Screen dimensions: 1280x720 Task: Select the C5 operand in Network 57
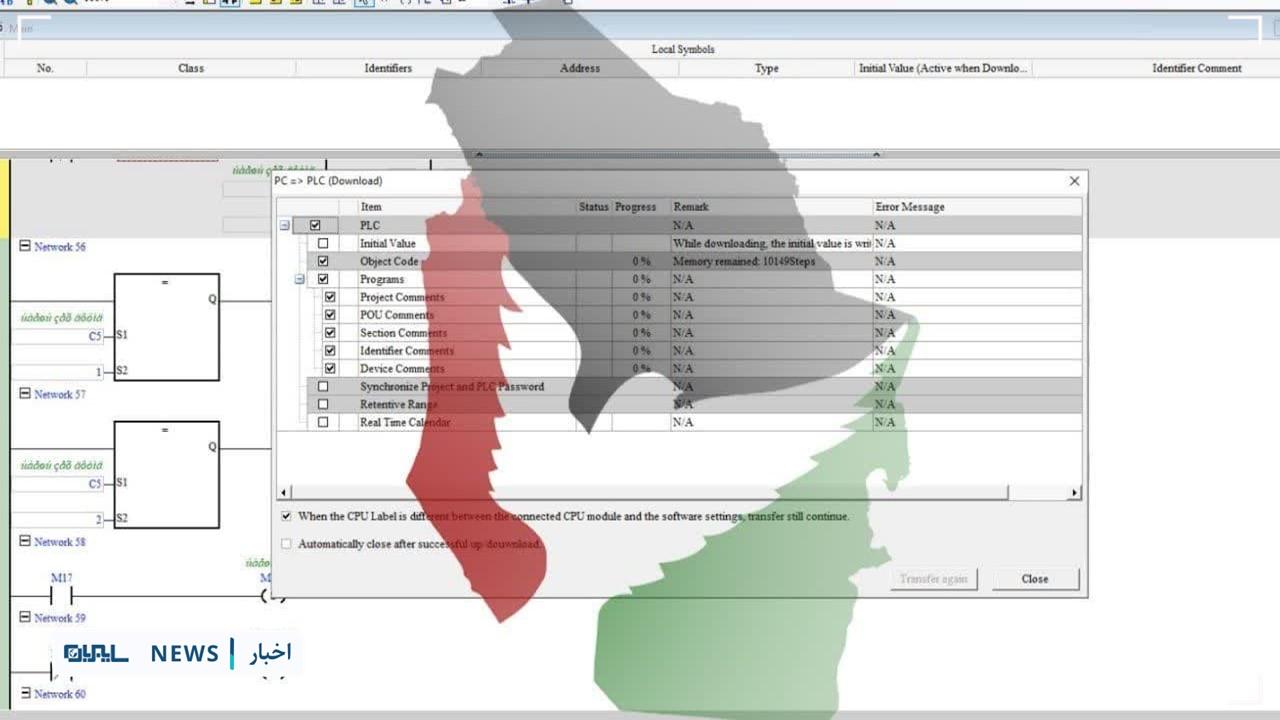(95, 483)
